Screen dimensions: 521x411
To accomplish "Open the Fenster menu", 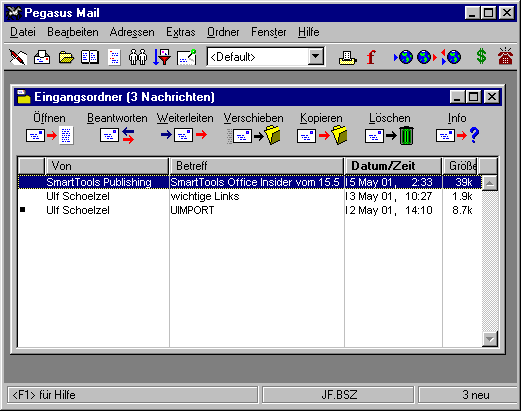I will point(269,32).
